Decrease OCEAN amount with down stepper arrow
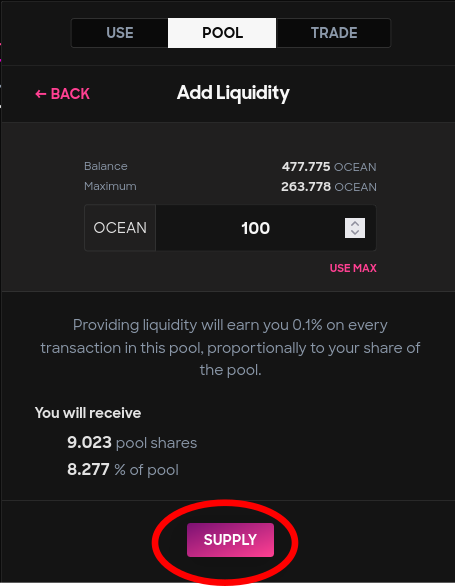 click(x=355, y=233)
